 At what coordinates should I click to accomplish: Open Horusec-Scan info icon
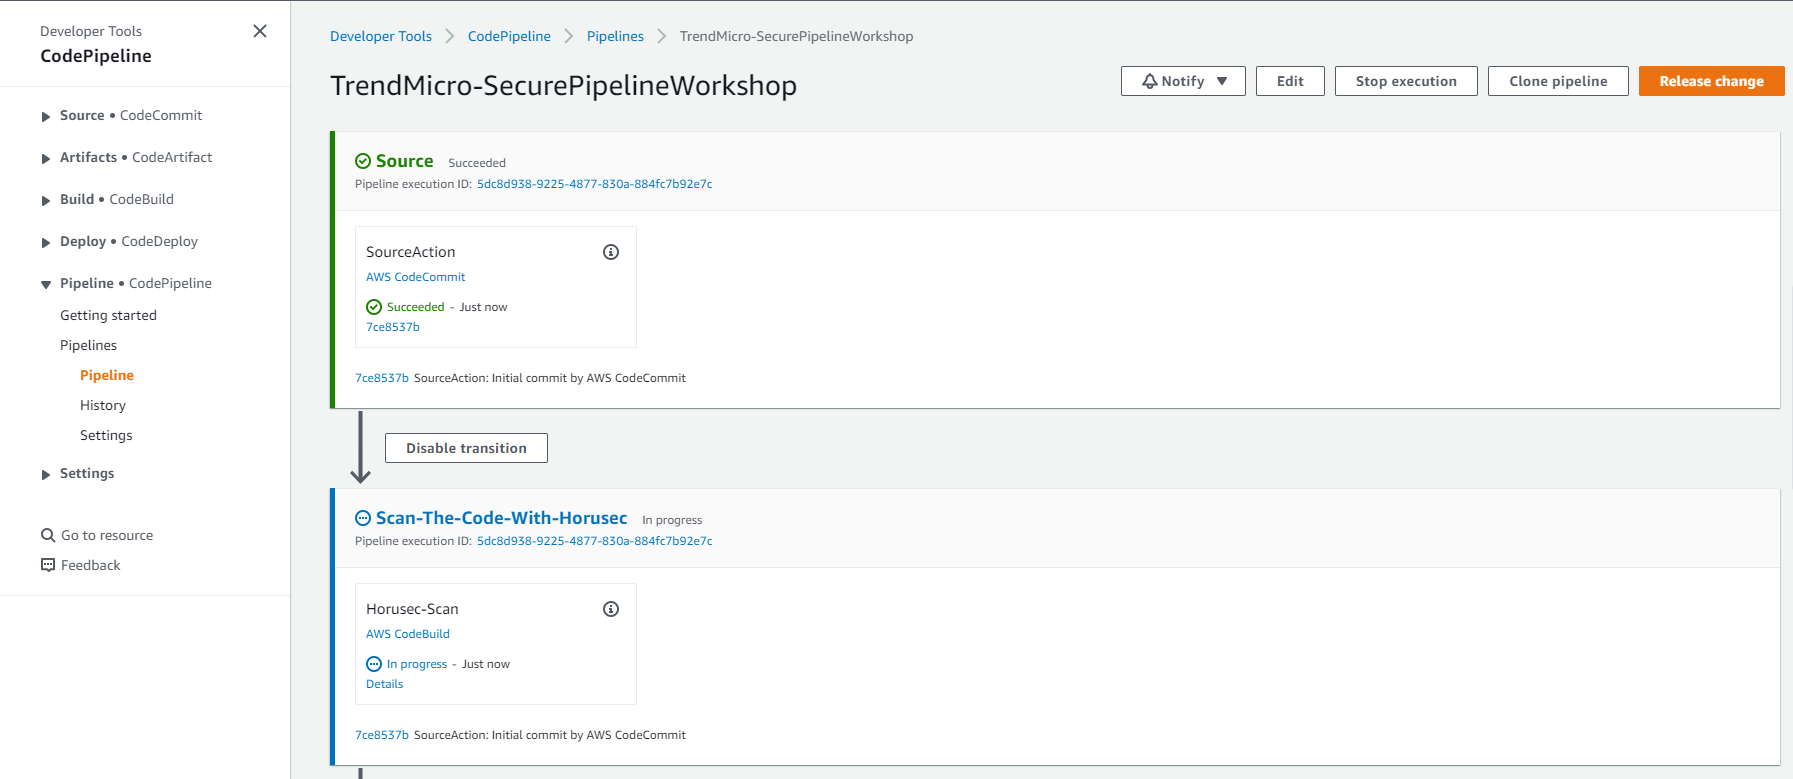(611, 609)
